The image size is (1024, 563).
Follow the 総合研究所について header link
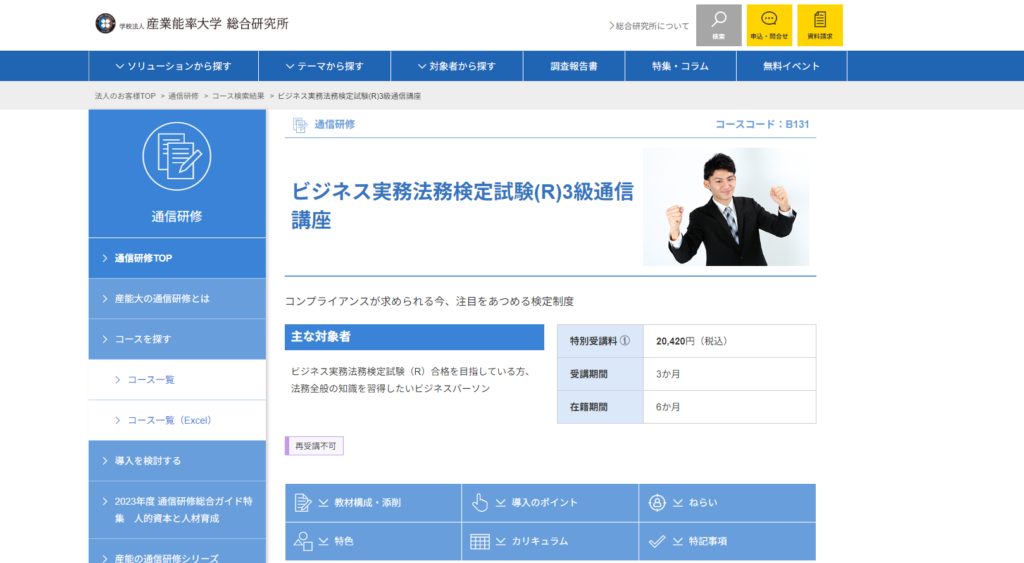pyautogui.click(x=649, y=26)
